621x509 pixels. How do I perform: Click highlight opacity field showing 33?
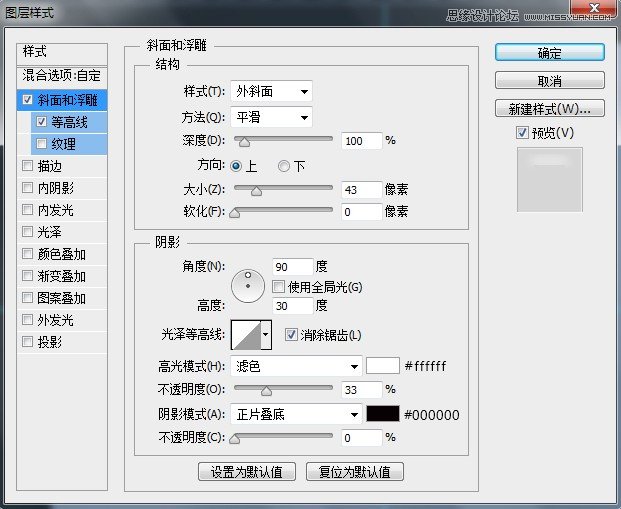click(x=362, y=390)
